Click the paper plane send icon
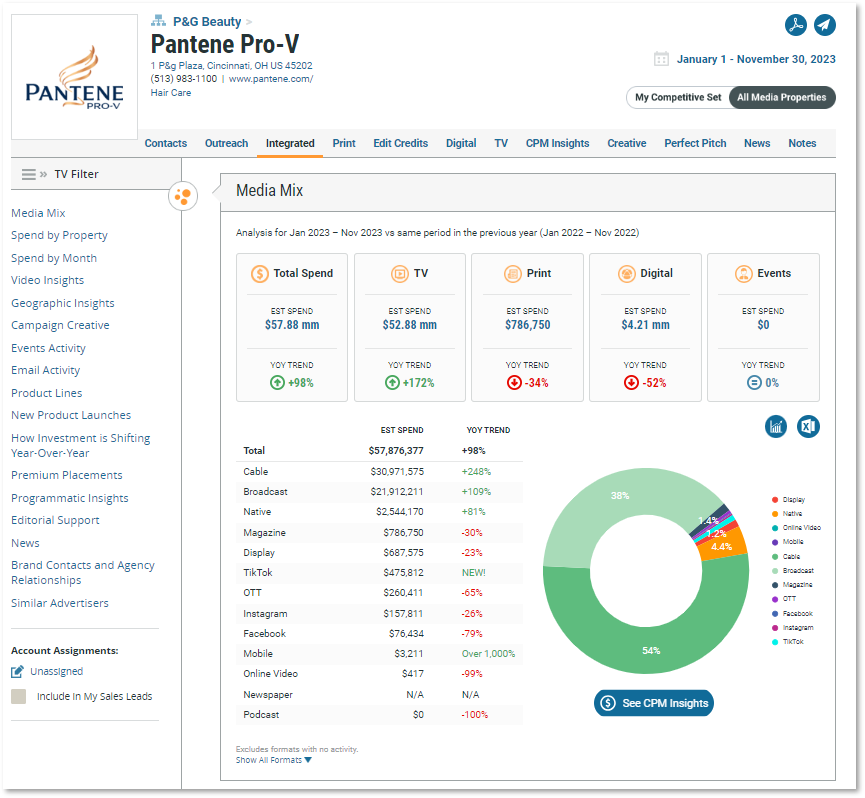Viewport: 865px width, 798px height. click(824, 25)
